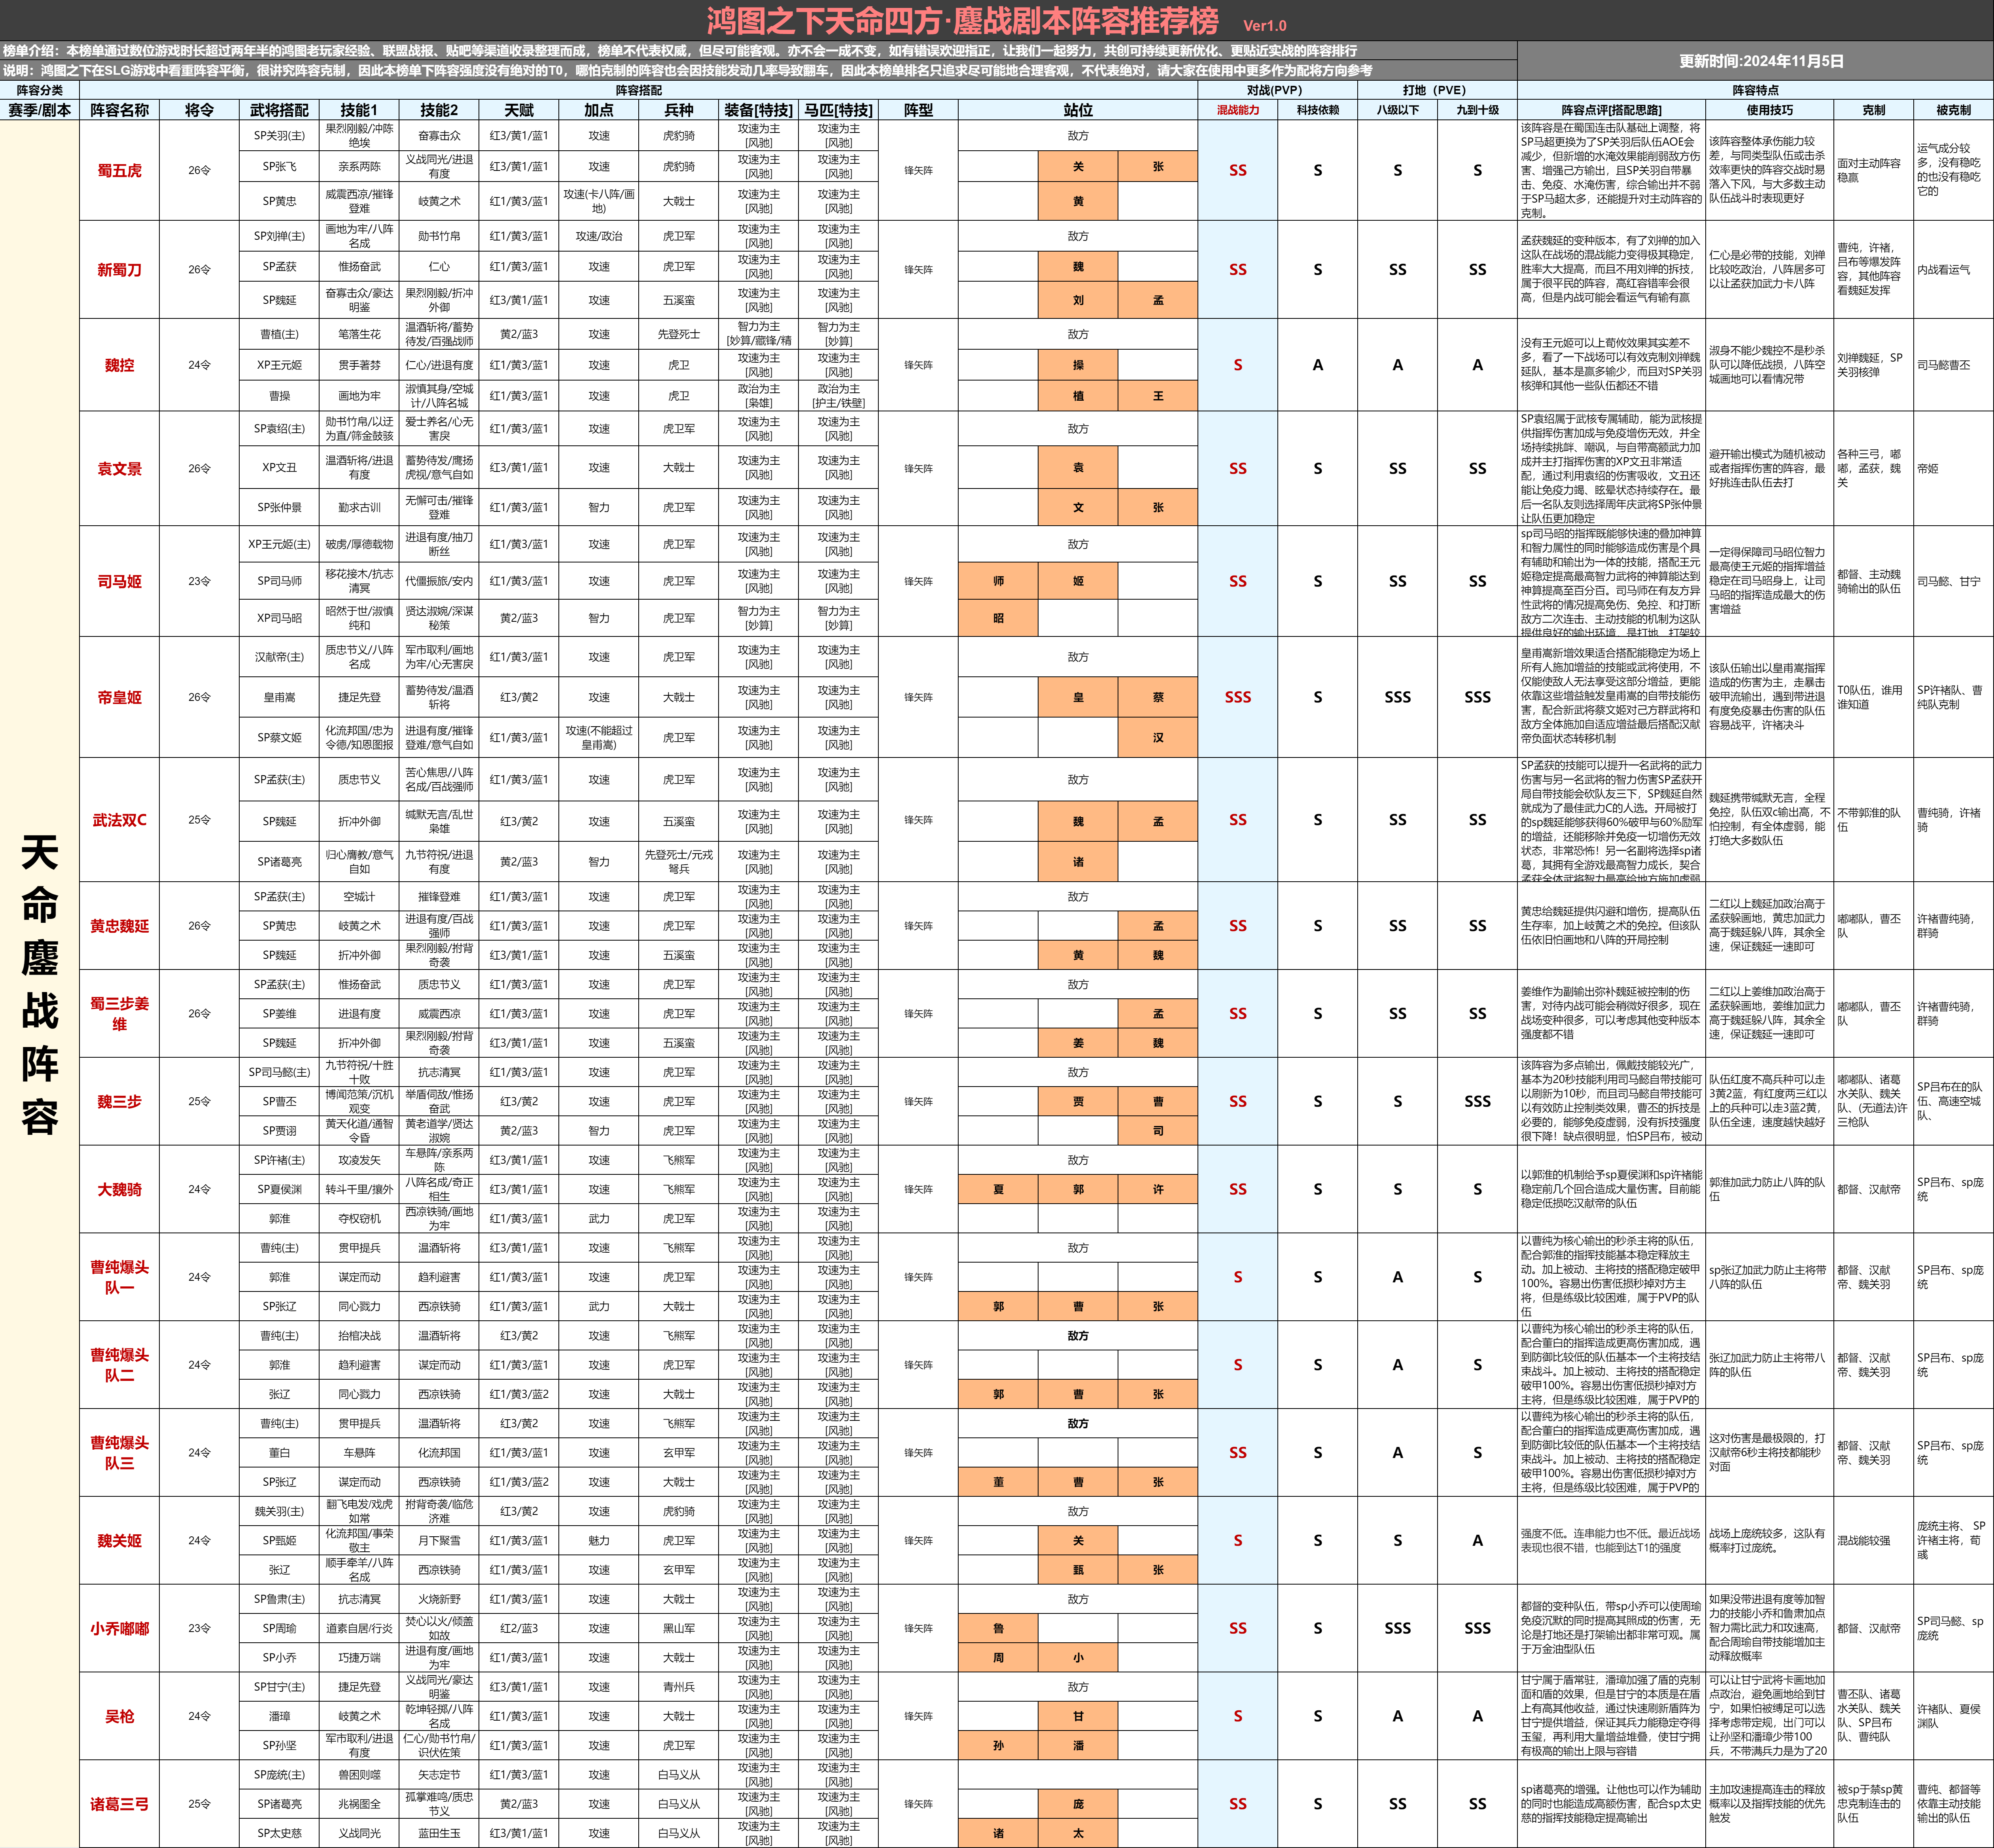
Task: Select the 小乔嘟嘟 lineup name
Action: [x=120, y=1628]
